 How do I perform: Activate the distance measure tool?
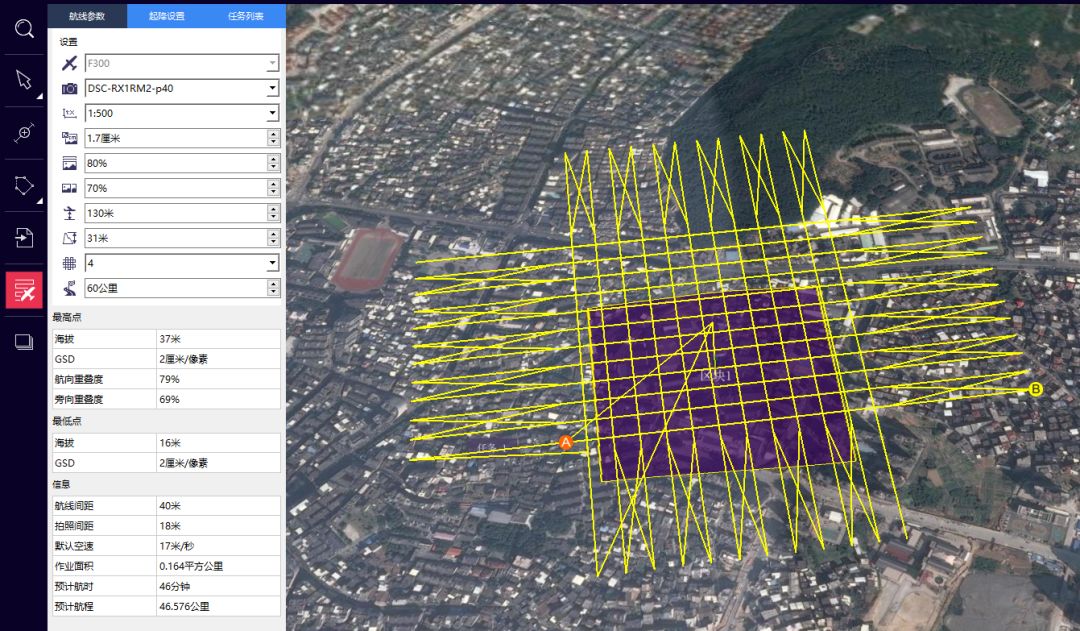pyautogui.click(x=24, y=134)
